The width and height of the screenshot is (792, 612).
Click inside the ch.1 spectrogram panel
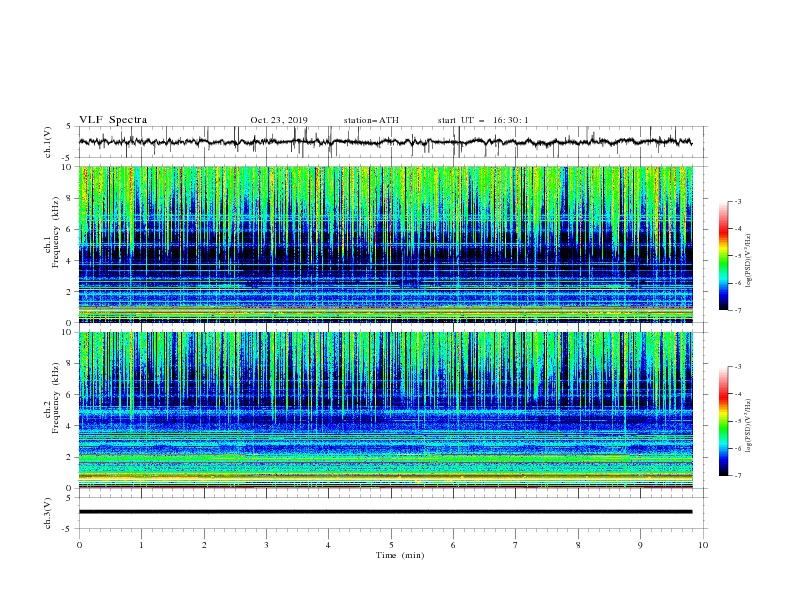385,244
